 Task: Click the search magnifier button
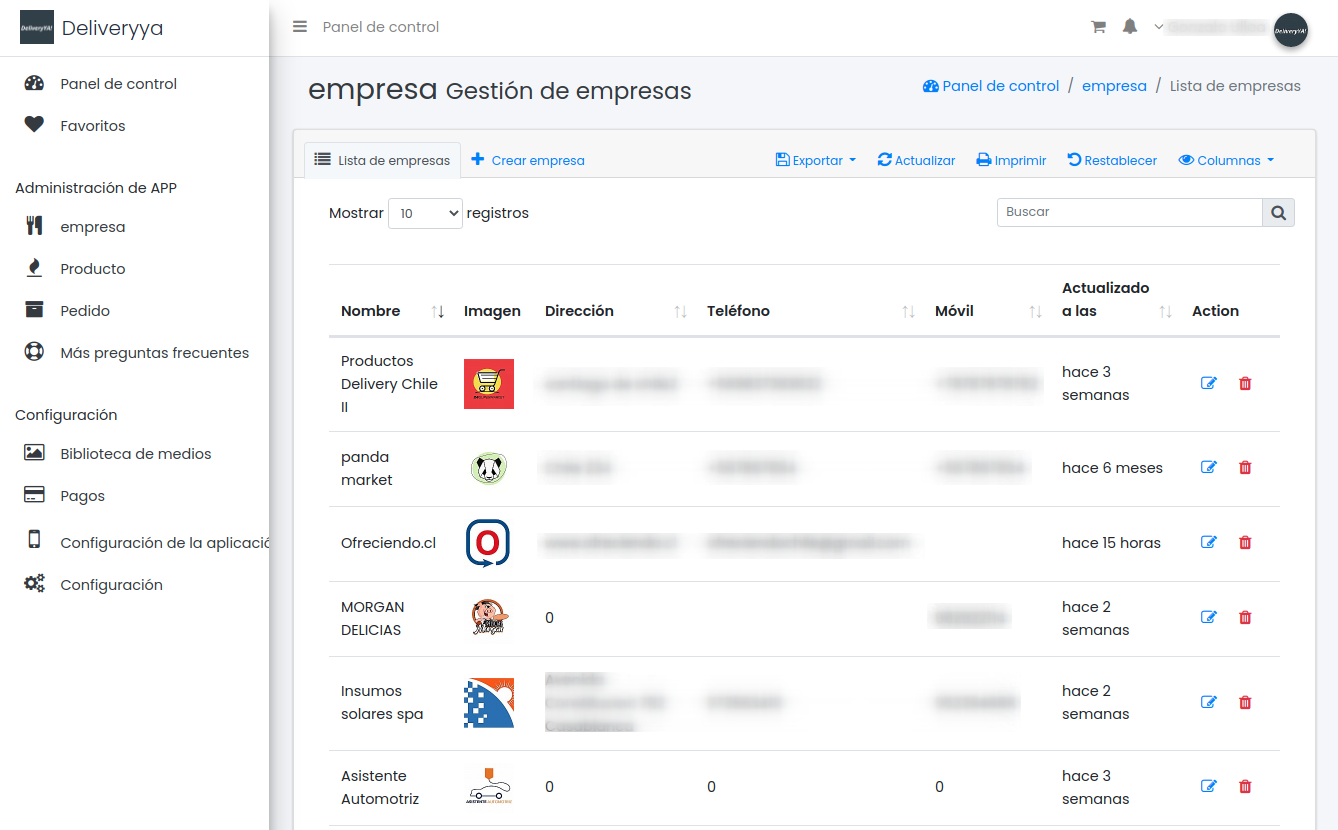1278,212
